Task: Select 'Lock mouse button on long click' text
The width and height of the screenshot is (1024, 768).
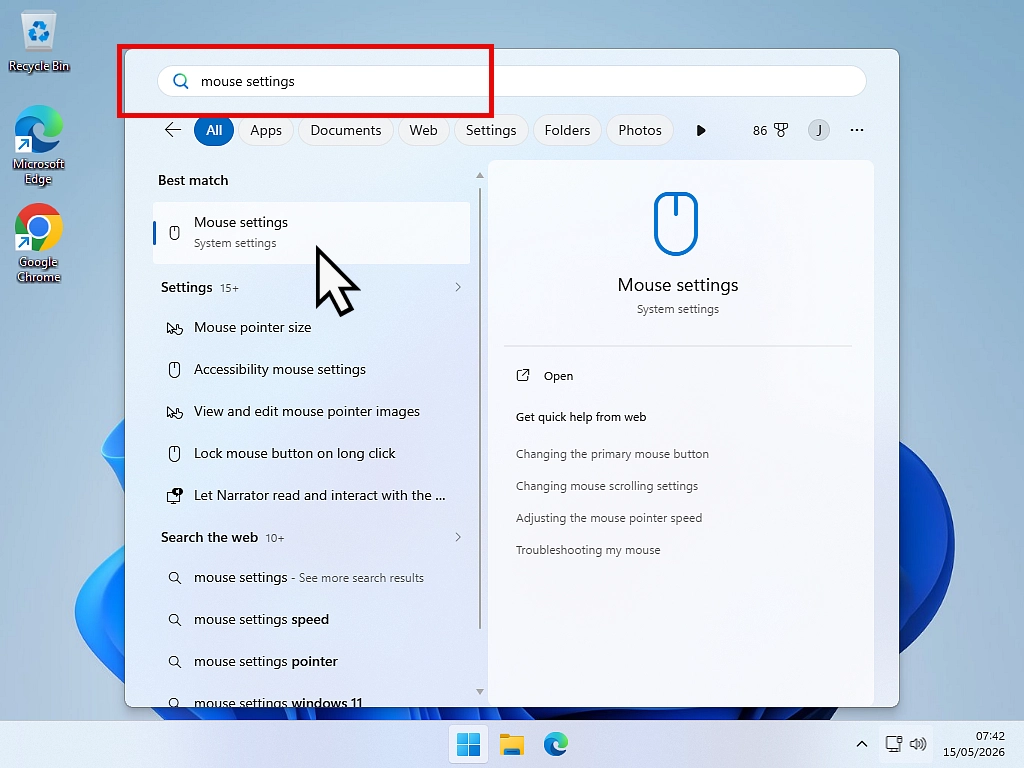Action: (x=295, y=453)
